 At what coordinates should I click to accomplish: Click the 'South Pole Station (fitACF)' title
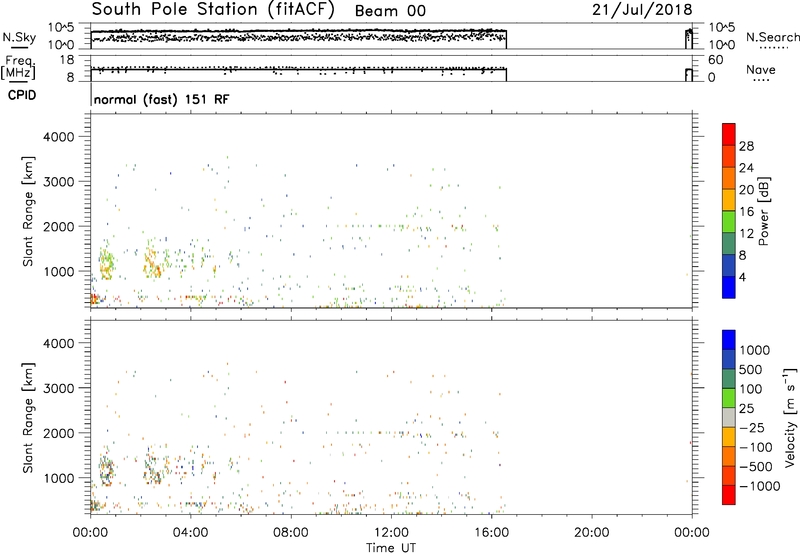click(213, 9)
